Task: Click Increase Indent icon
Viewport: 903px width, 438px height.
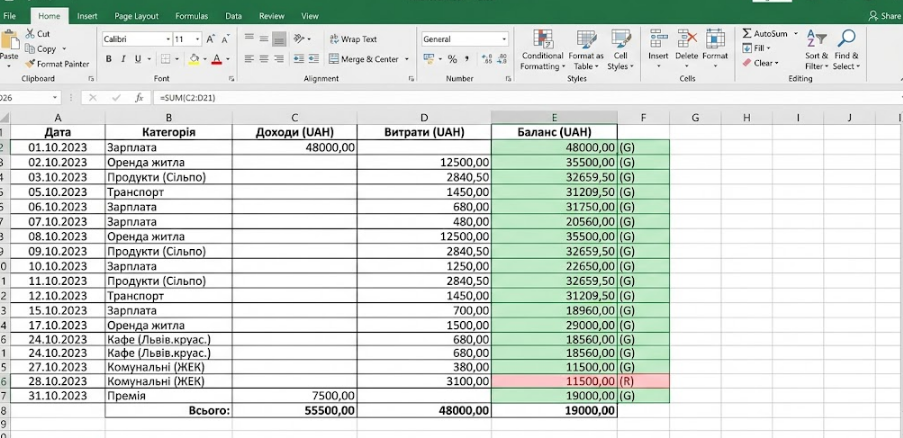Action: coord(313,59)
